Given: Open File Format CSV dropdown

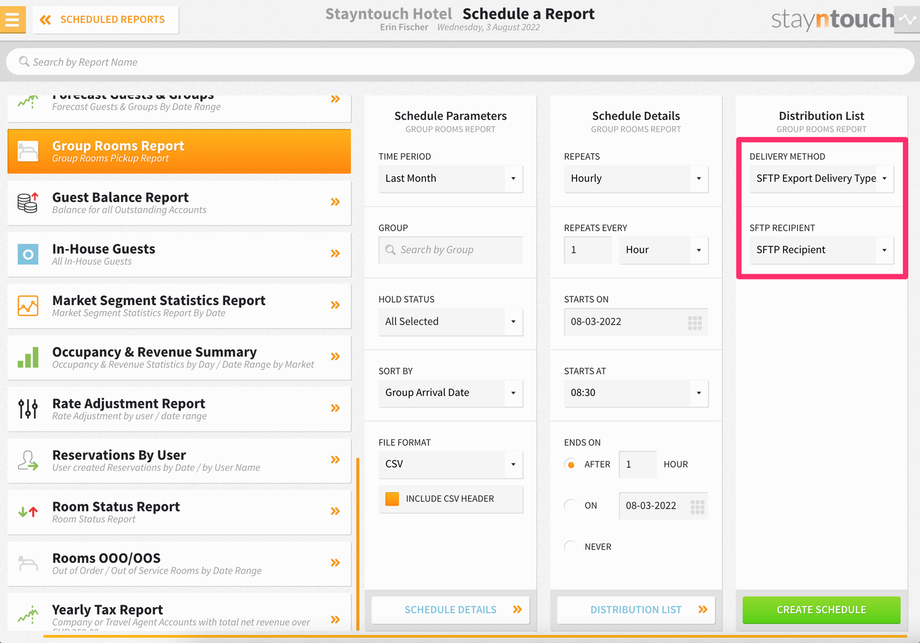Looking at the screenshot, I should pos(451,464).
